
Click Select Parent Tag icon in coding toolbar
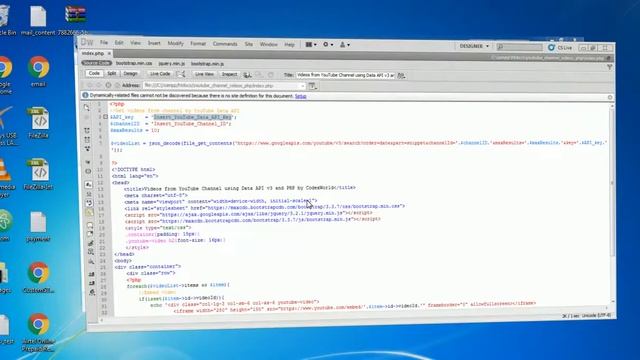click(x=88, y=162)
